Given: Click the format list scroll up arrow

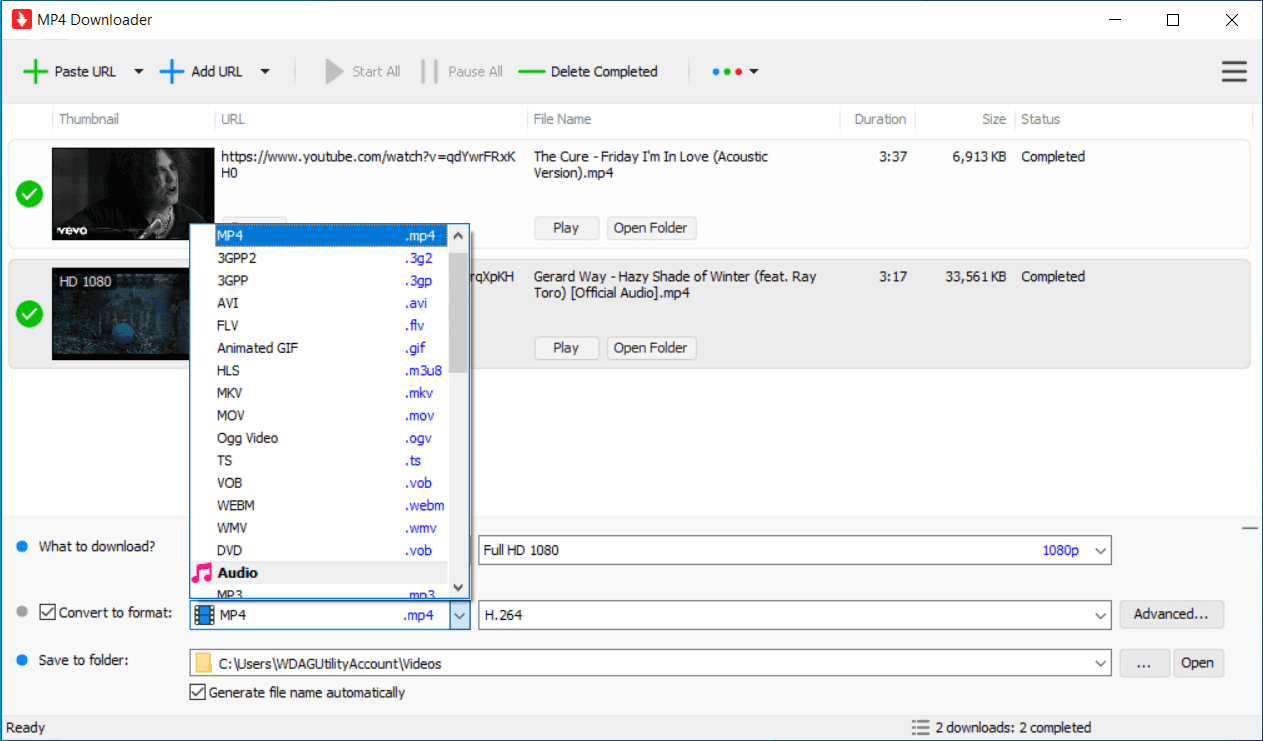Looking at the screenshot, I should coord(459,237).
